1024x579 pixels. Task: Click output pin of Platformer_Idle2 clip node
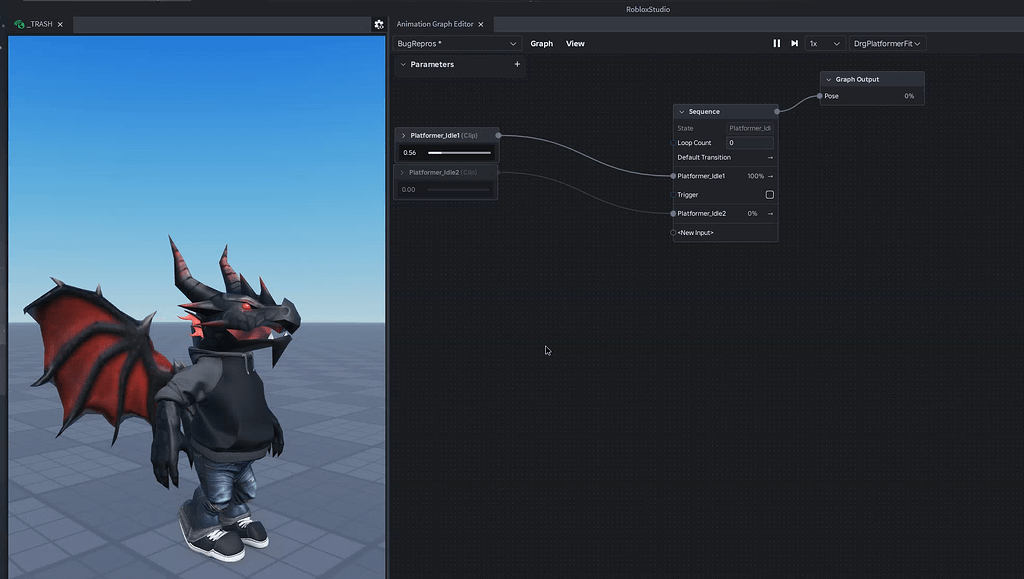[498, 172]
